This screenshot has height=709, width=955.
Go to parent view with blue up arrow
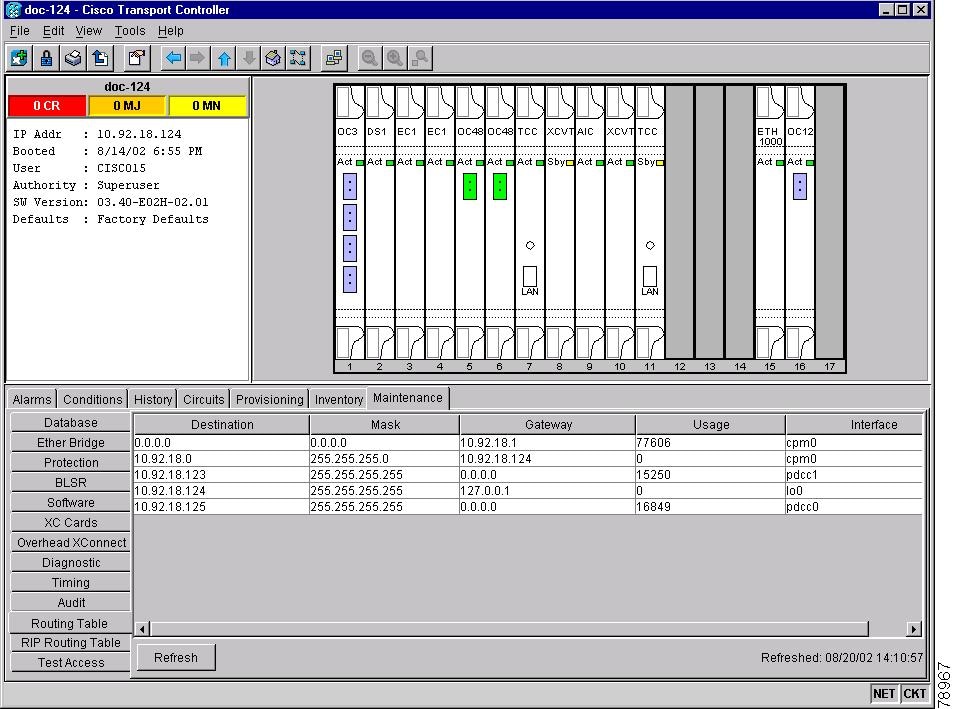click(x=224, y=58)
